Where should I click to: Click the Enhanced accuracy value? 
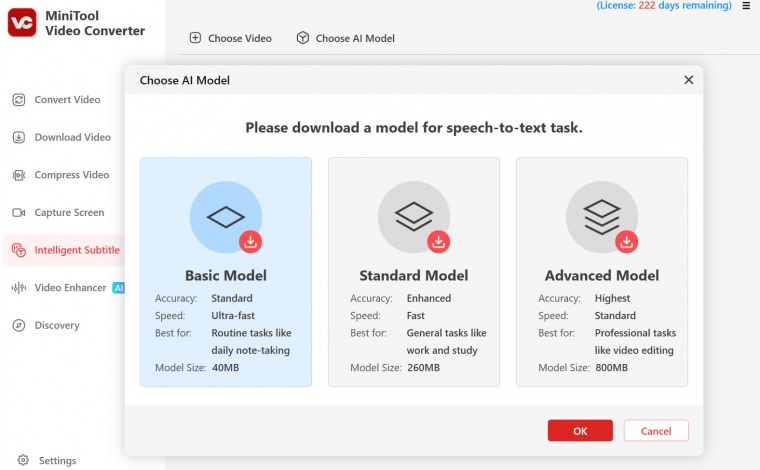[429, 298]
